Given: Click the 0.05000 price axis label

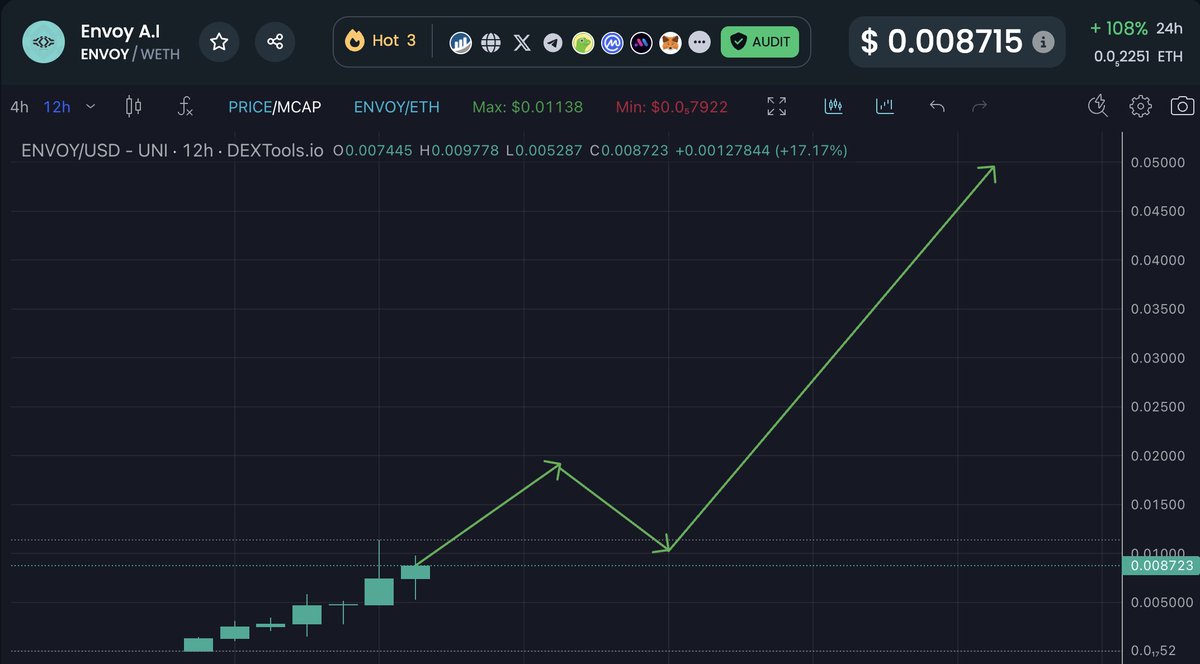Looking at the screenshot, I should tap(1156, 162).
